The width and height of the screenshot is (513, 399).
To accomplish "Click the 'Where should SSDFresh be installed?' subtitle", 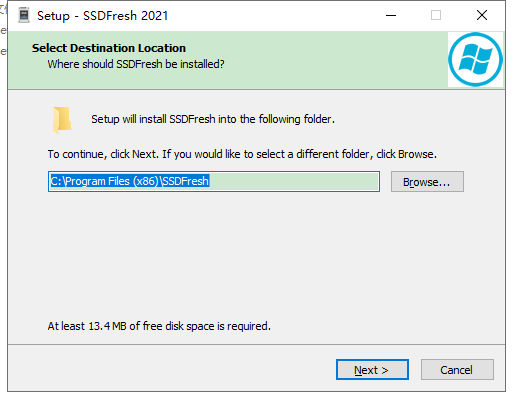I will point(136,64).
